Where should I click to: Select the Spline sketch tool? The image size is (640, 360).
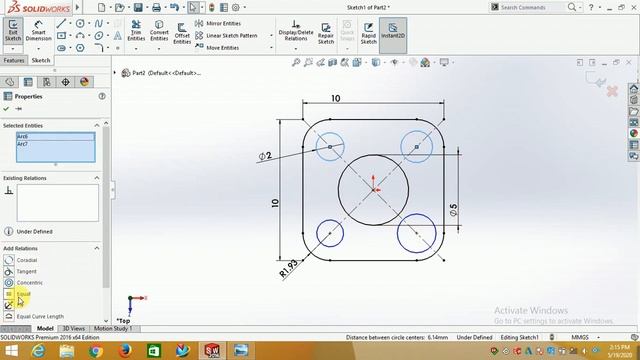click(99, 24)
